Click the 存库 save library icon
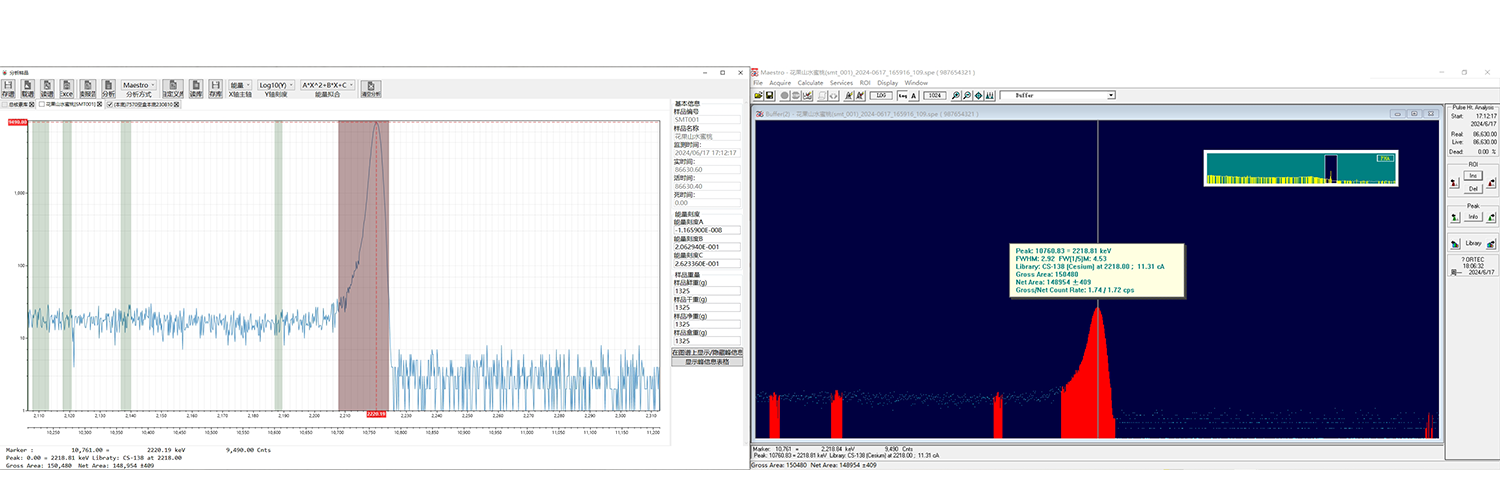Viewport: 1500px width, 500px height. pos(215,88)
